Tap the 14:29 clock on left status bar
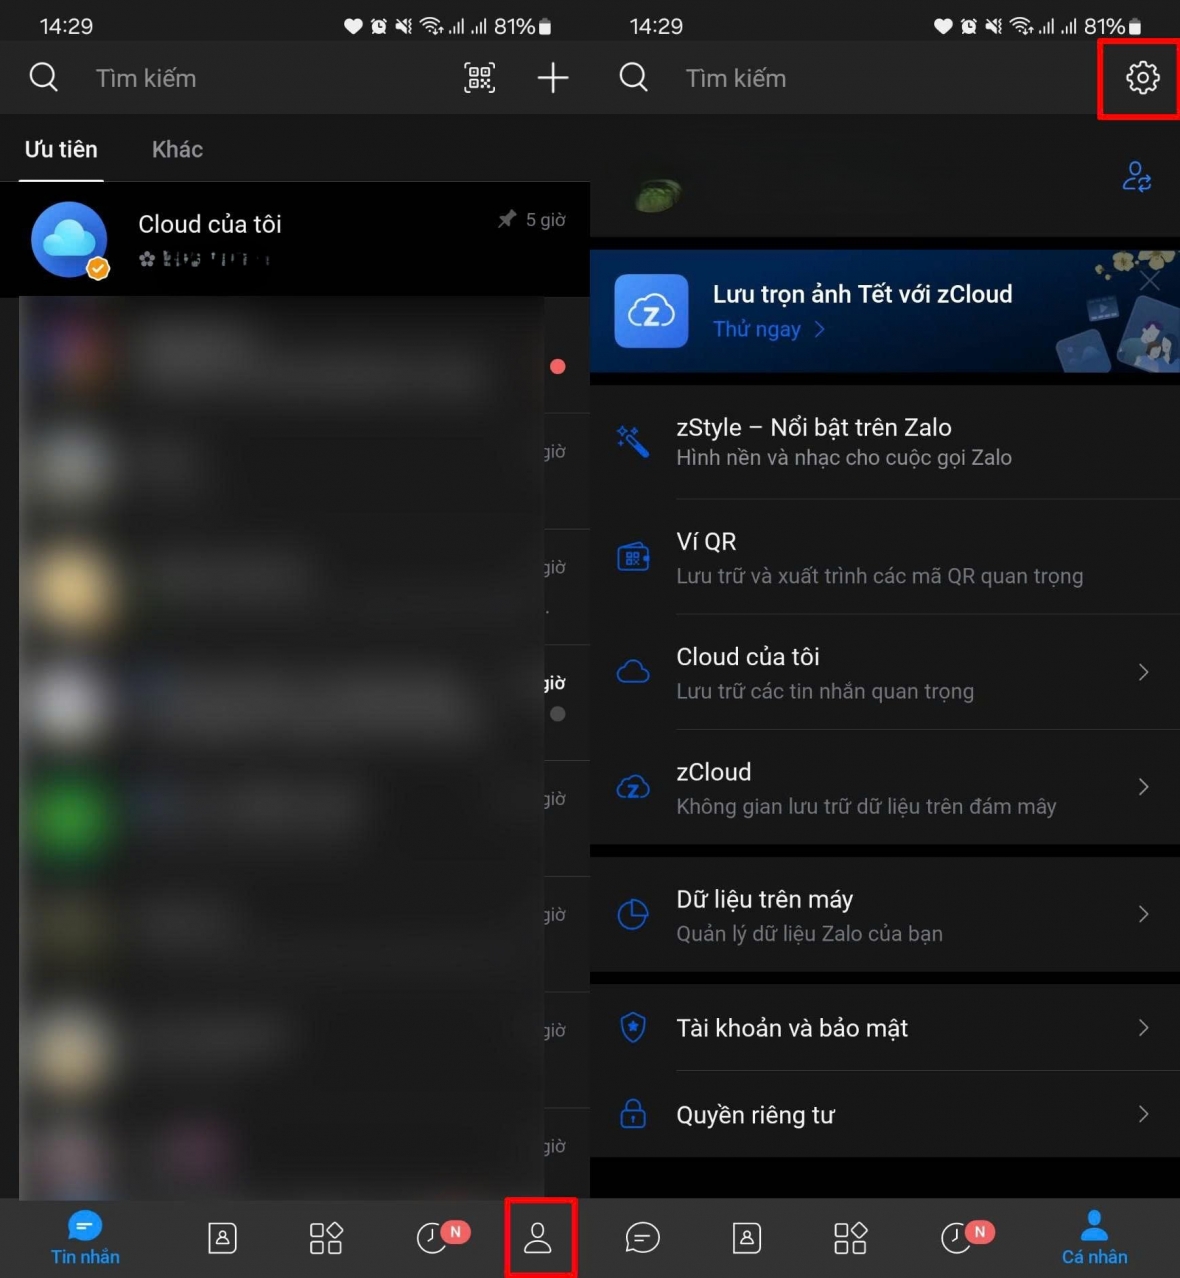The image size is (1180, 1278). (66, 27)
